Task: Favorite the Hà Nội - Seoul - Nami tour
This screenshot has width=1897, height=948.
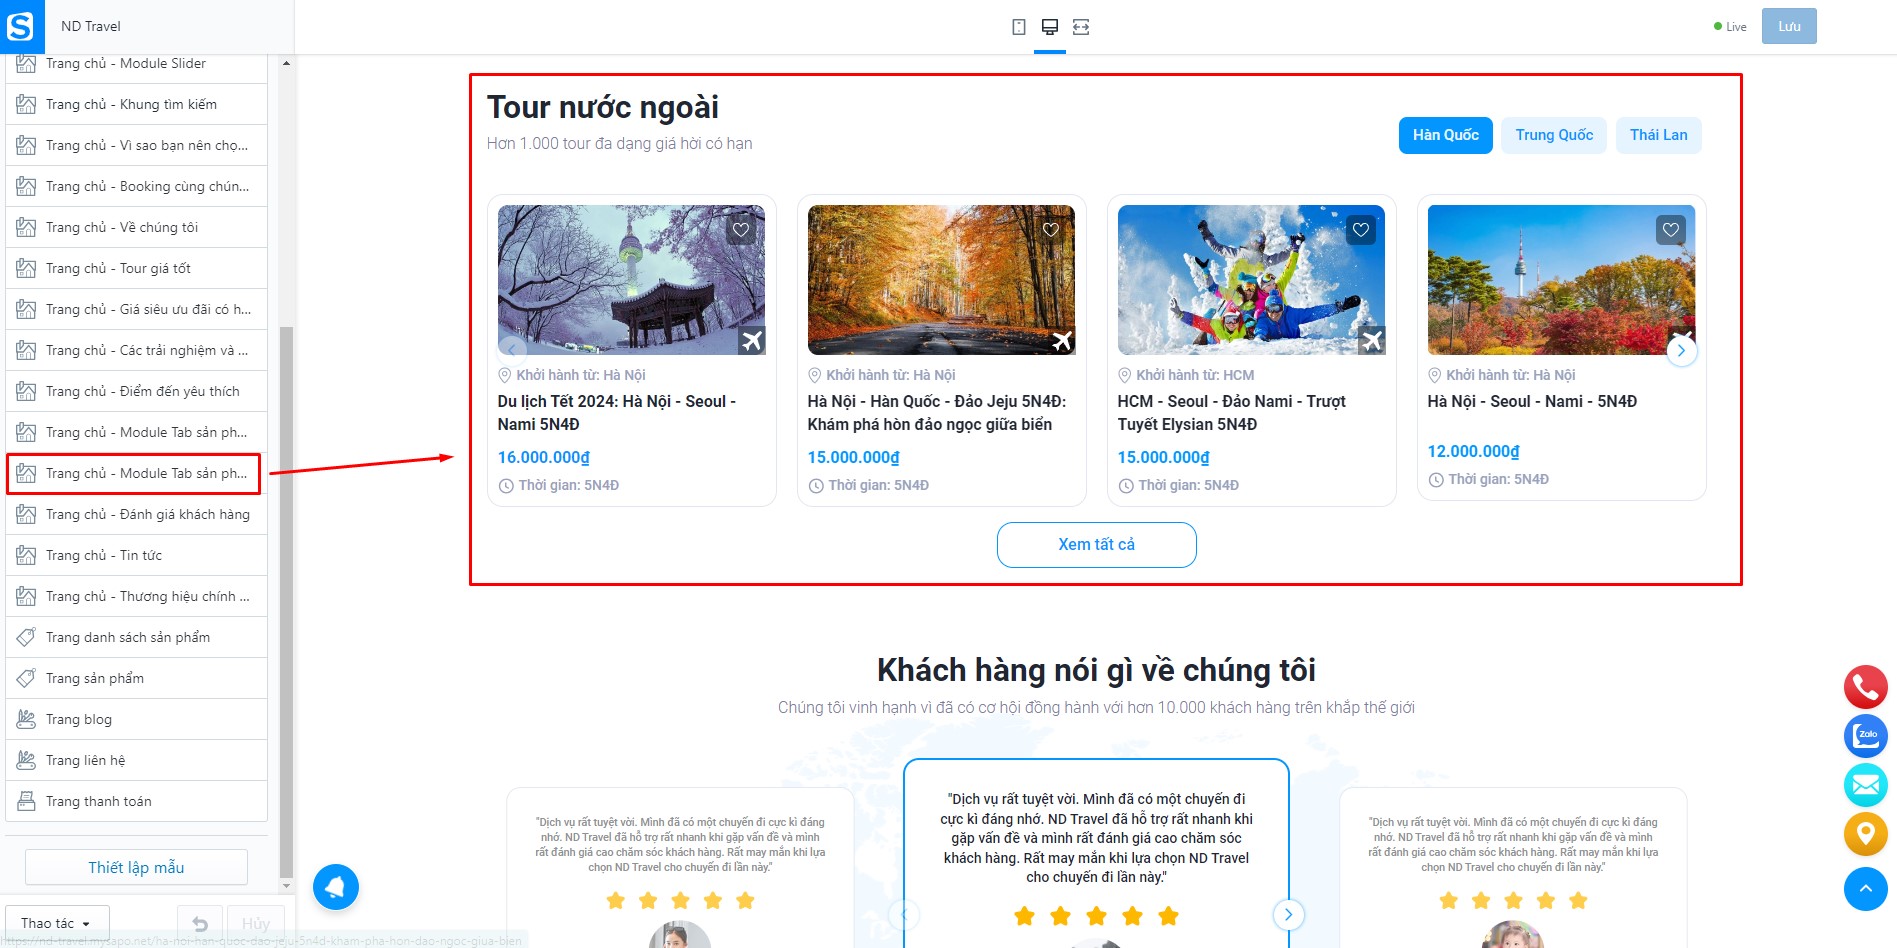Action: (1671, 230)
